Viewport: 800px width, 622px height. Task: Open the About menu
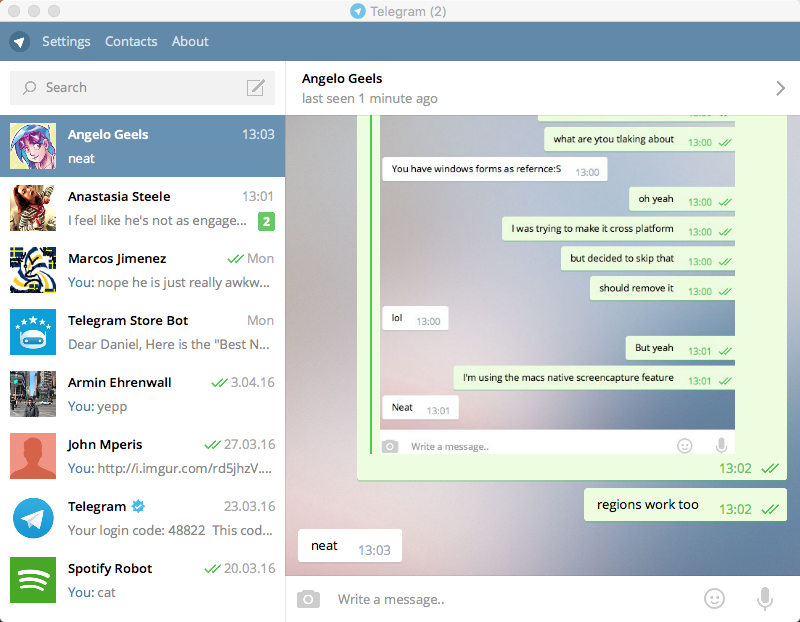click(x=190, y=41)
